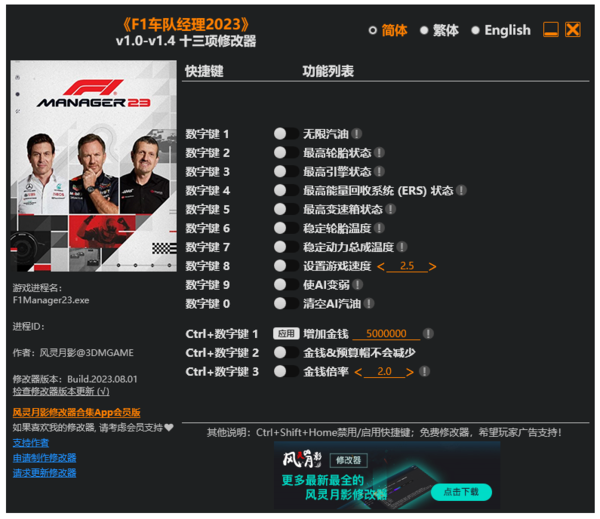This screenshot has width=600, height=519.
Task: Enable 稳定动力总成温度 switch
Action: point(286,247)
